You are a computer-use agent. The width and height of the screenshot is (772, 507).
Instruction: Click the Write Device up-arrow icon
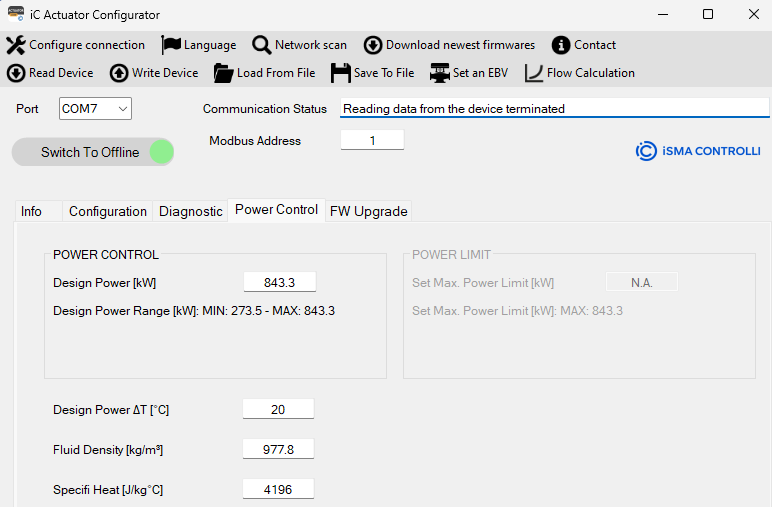tap(119, 73)
